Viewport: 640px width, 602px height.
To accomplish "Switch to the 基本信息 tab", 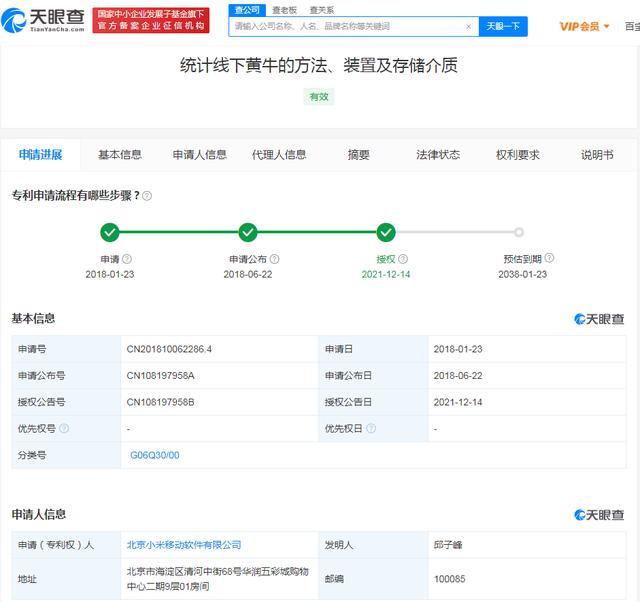I will [120, 155].
